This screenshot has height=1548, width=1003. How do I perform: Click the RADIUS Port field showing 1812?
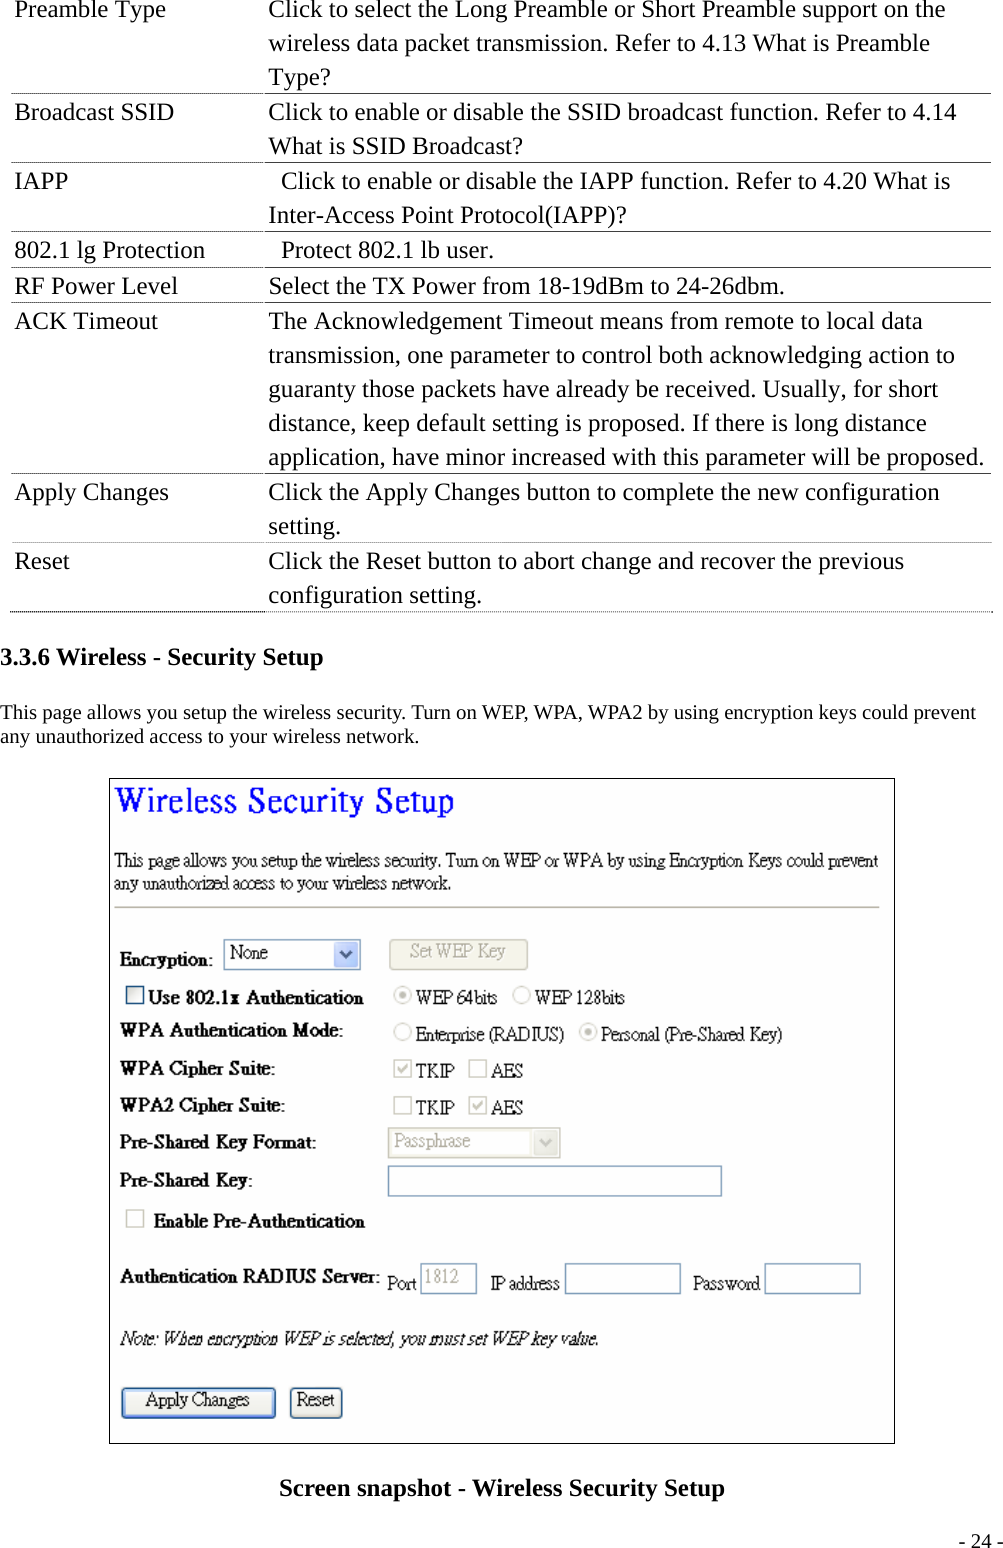(449, 1278)
